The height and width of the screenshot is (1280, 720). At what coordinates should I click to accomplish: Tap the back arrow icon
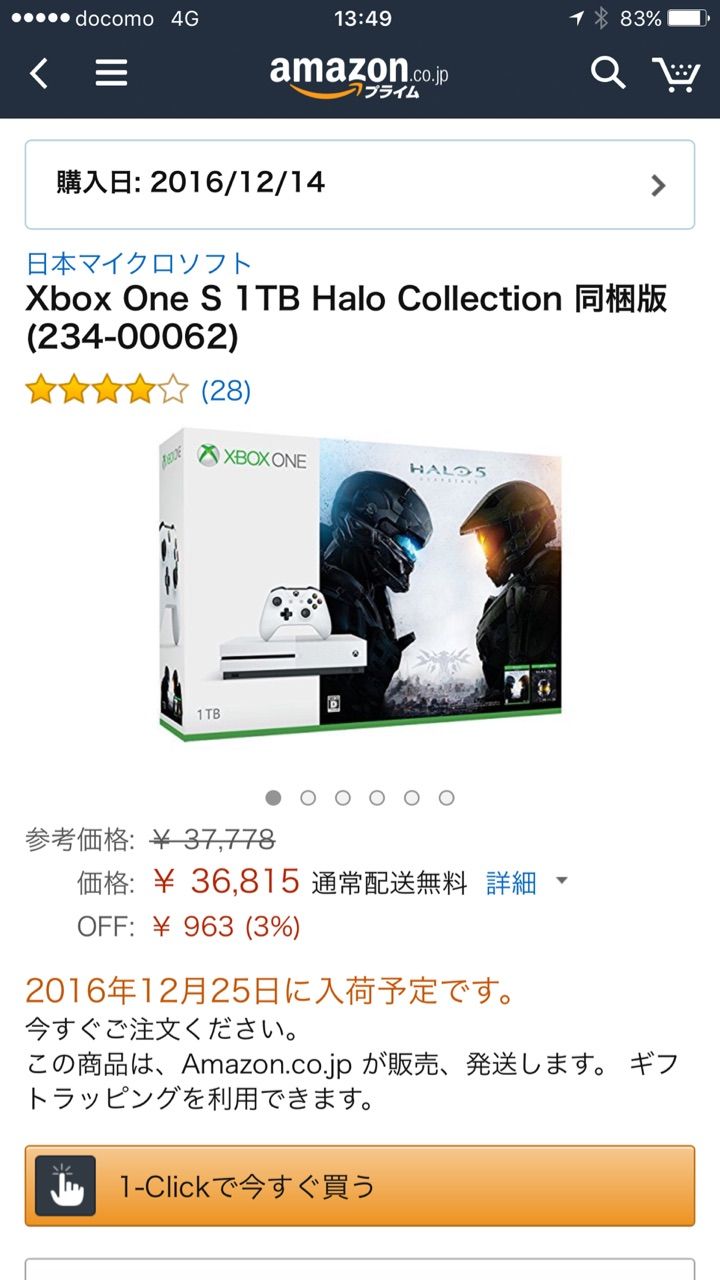(38, 73)
